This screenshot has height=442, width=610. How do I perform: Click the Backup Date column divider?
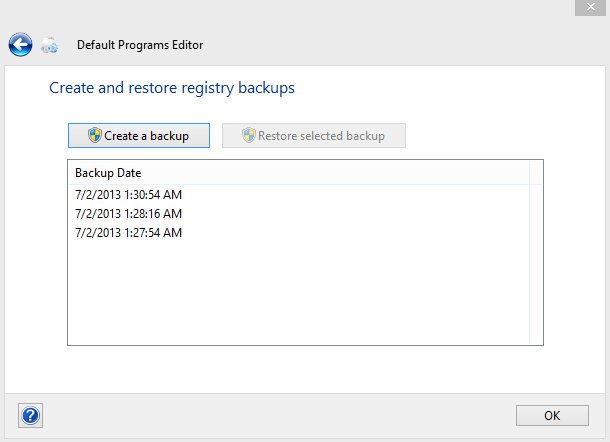pos(529,173)
